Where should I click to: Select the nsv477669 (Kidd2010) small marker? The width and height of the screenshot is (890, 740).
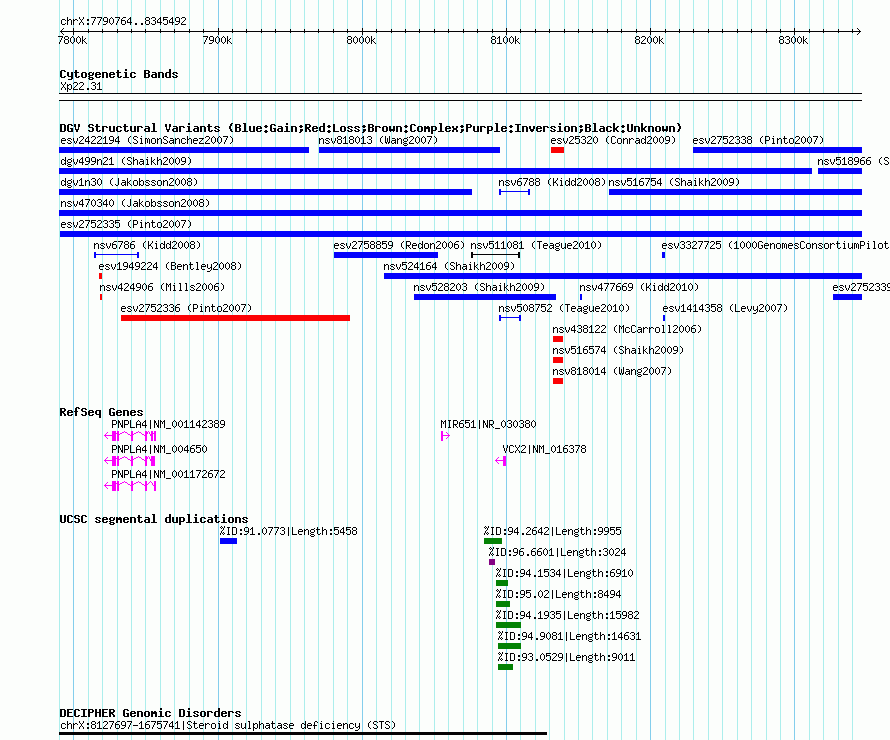(x=581, y=297)
